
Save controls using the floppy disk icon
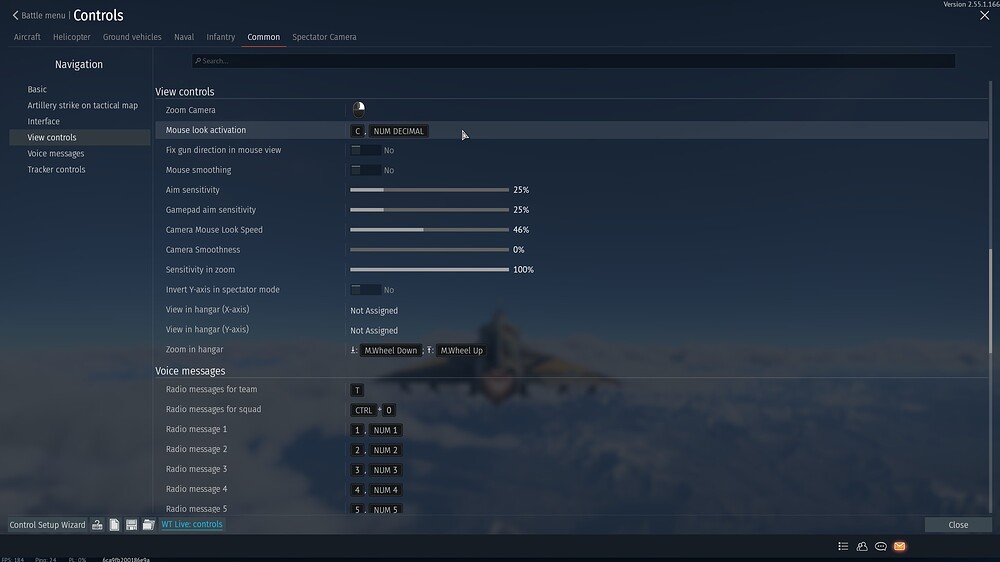click(x=131, y=524)
